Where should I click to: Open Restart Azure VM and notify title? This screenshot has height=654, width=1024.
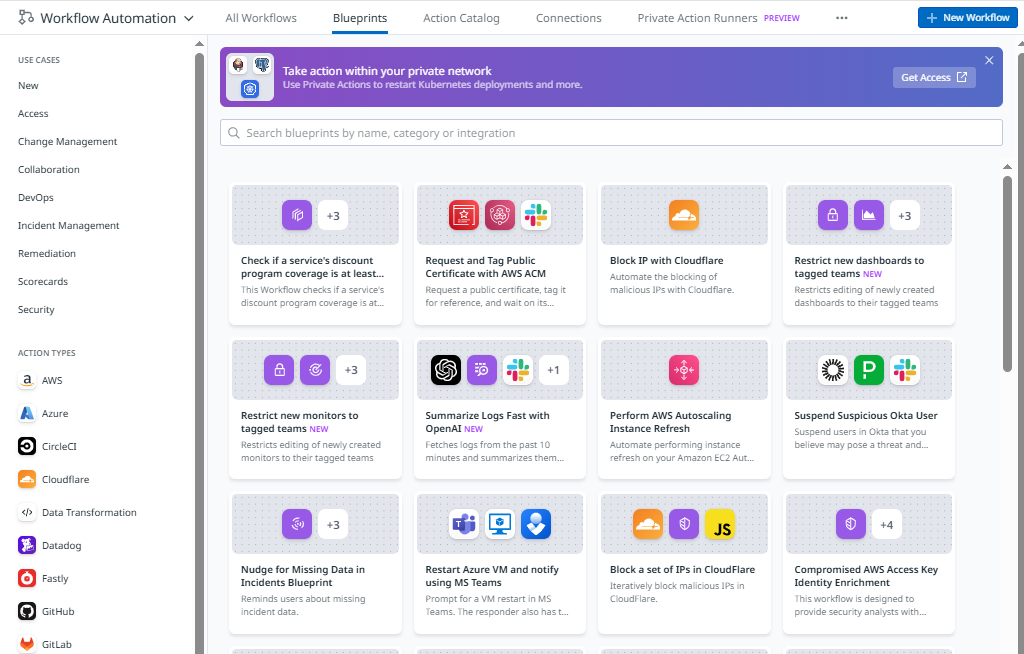[x=492, y=576]
